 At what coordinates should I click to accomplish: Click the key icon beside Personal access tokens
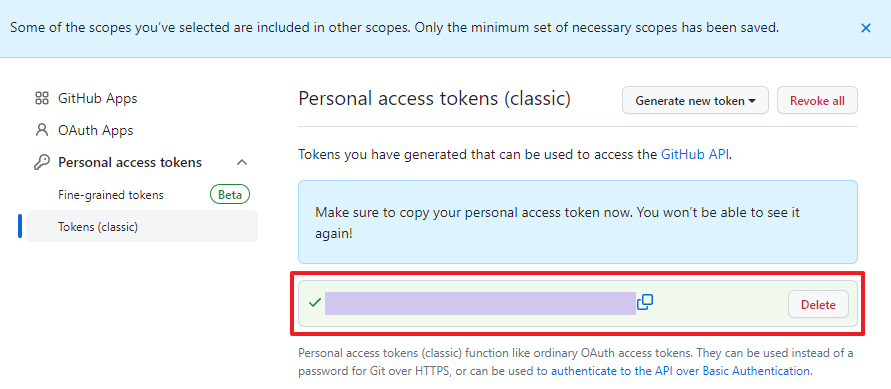(41, 162)
